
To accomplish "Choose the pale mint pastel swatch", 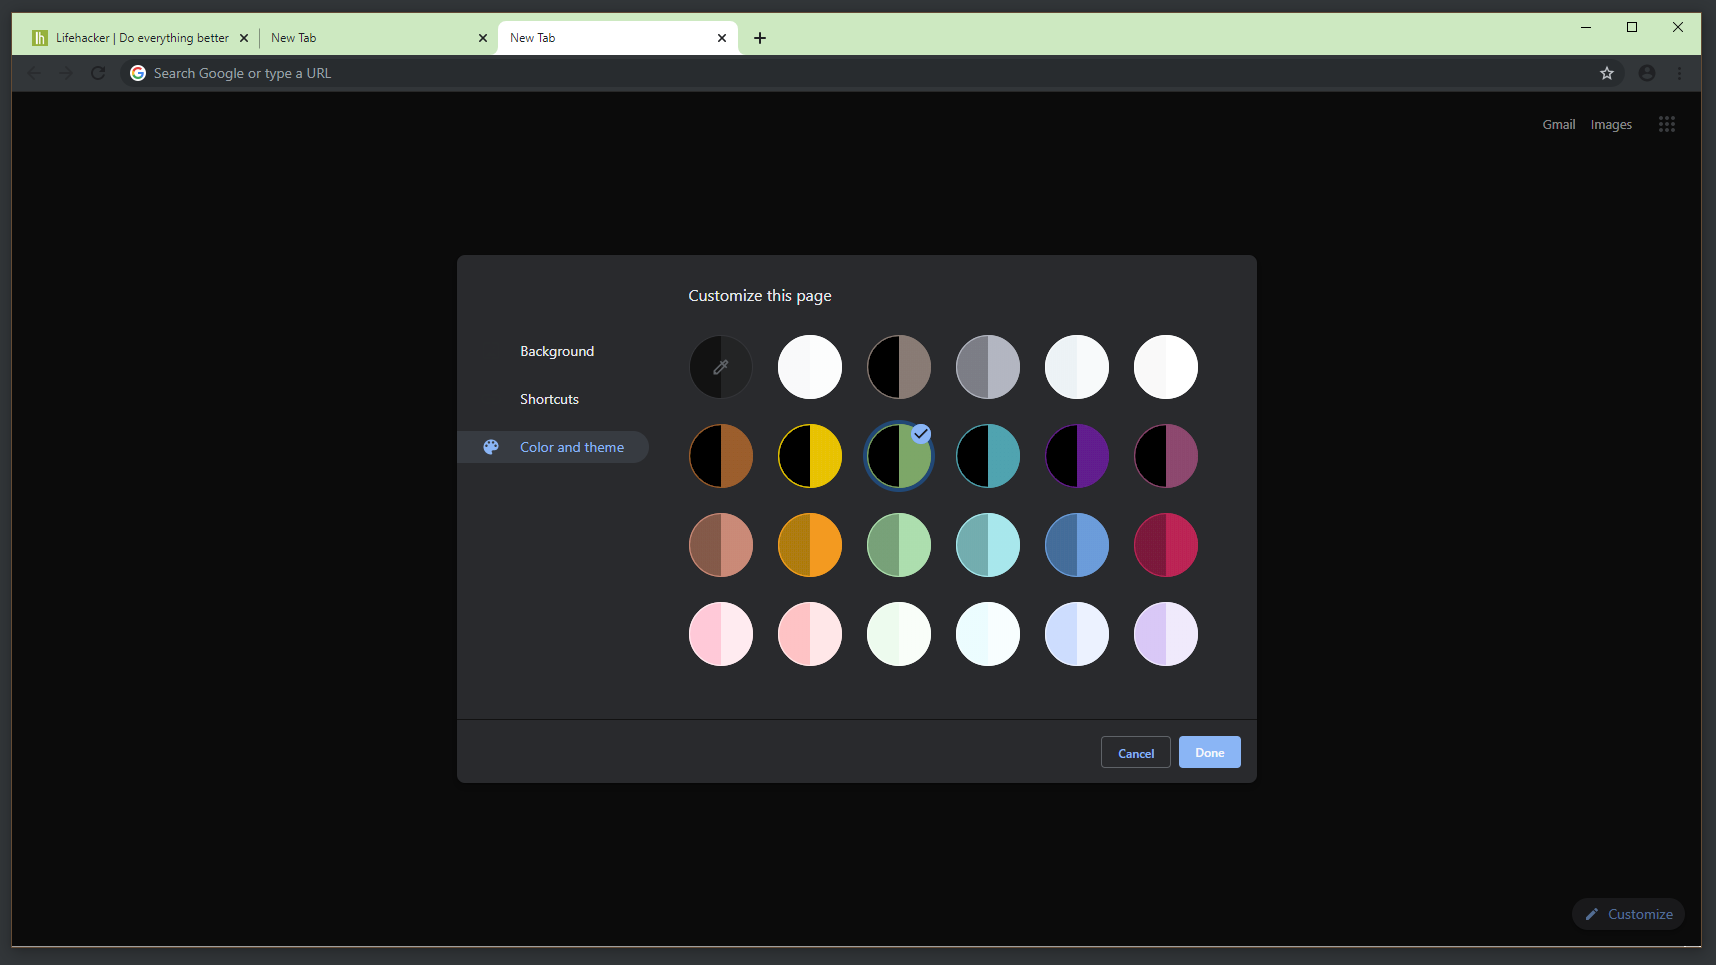I will point(899,634).
